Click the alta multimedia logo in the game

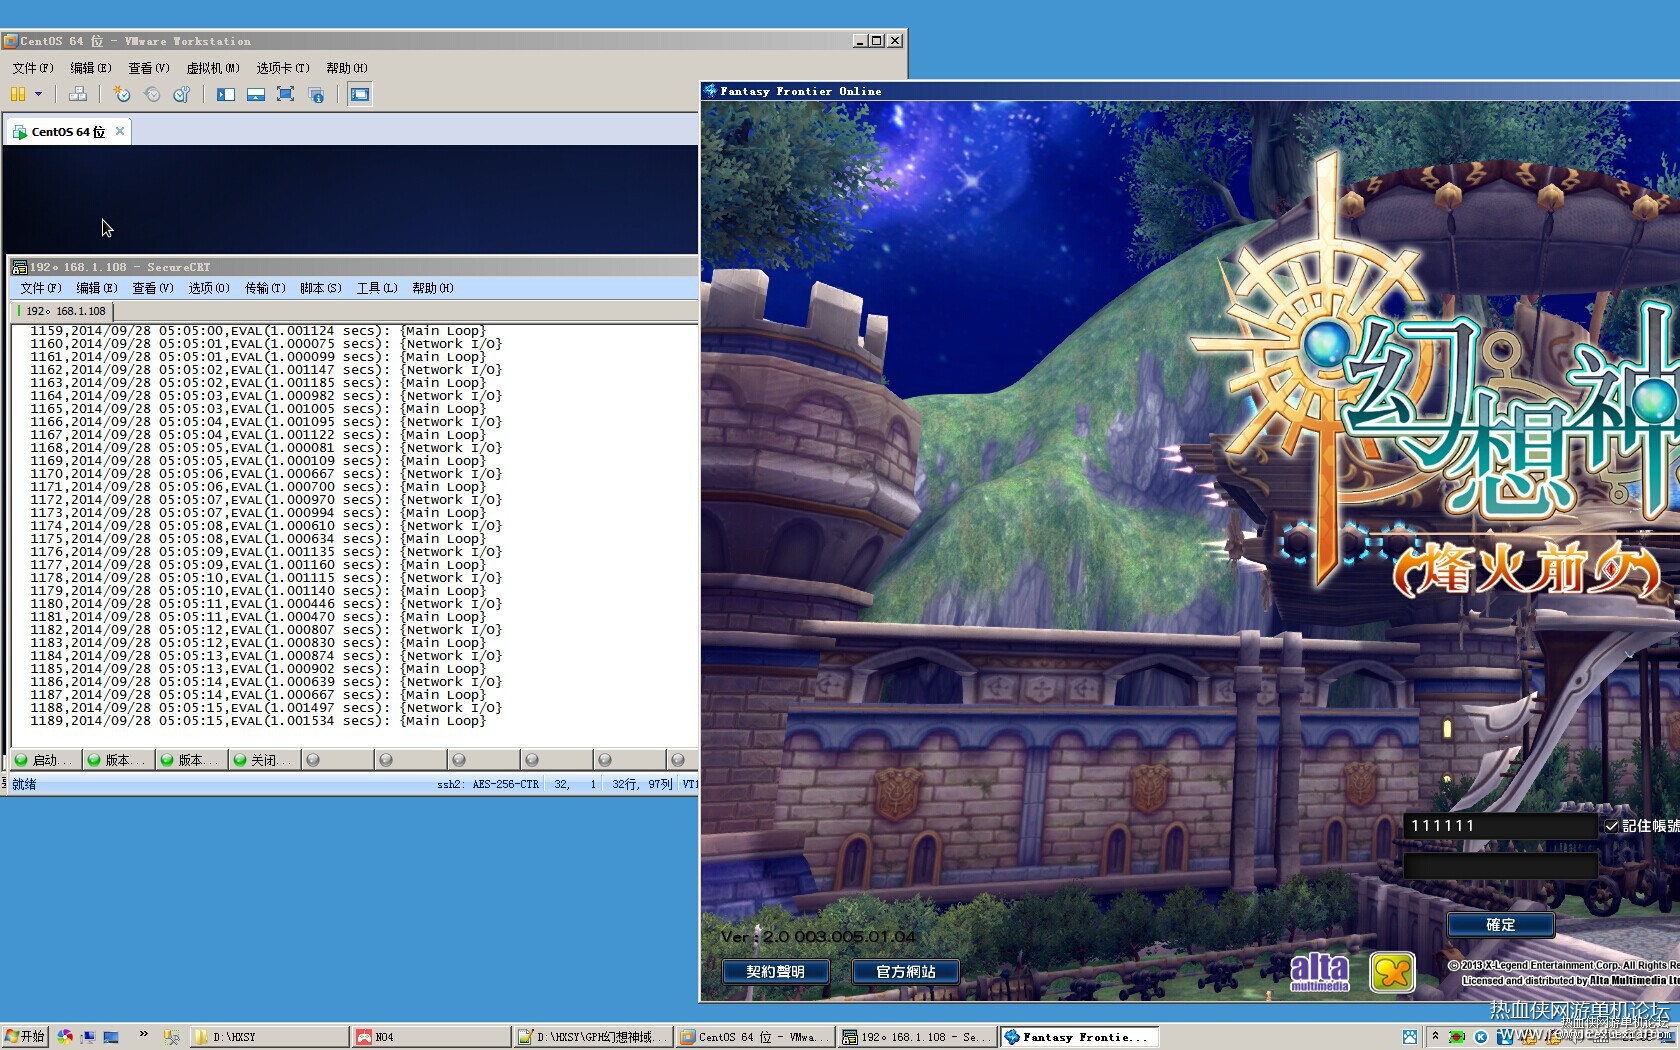[1319, 972]
